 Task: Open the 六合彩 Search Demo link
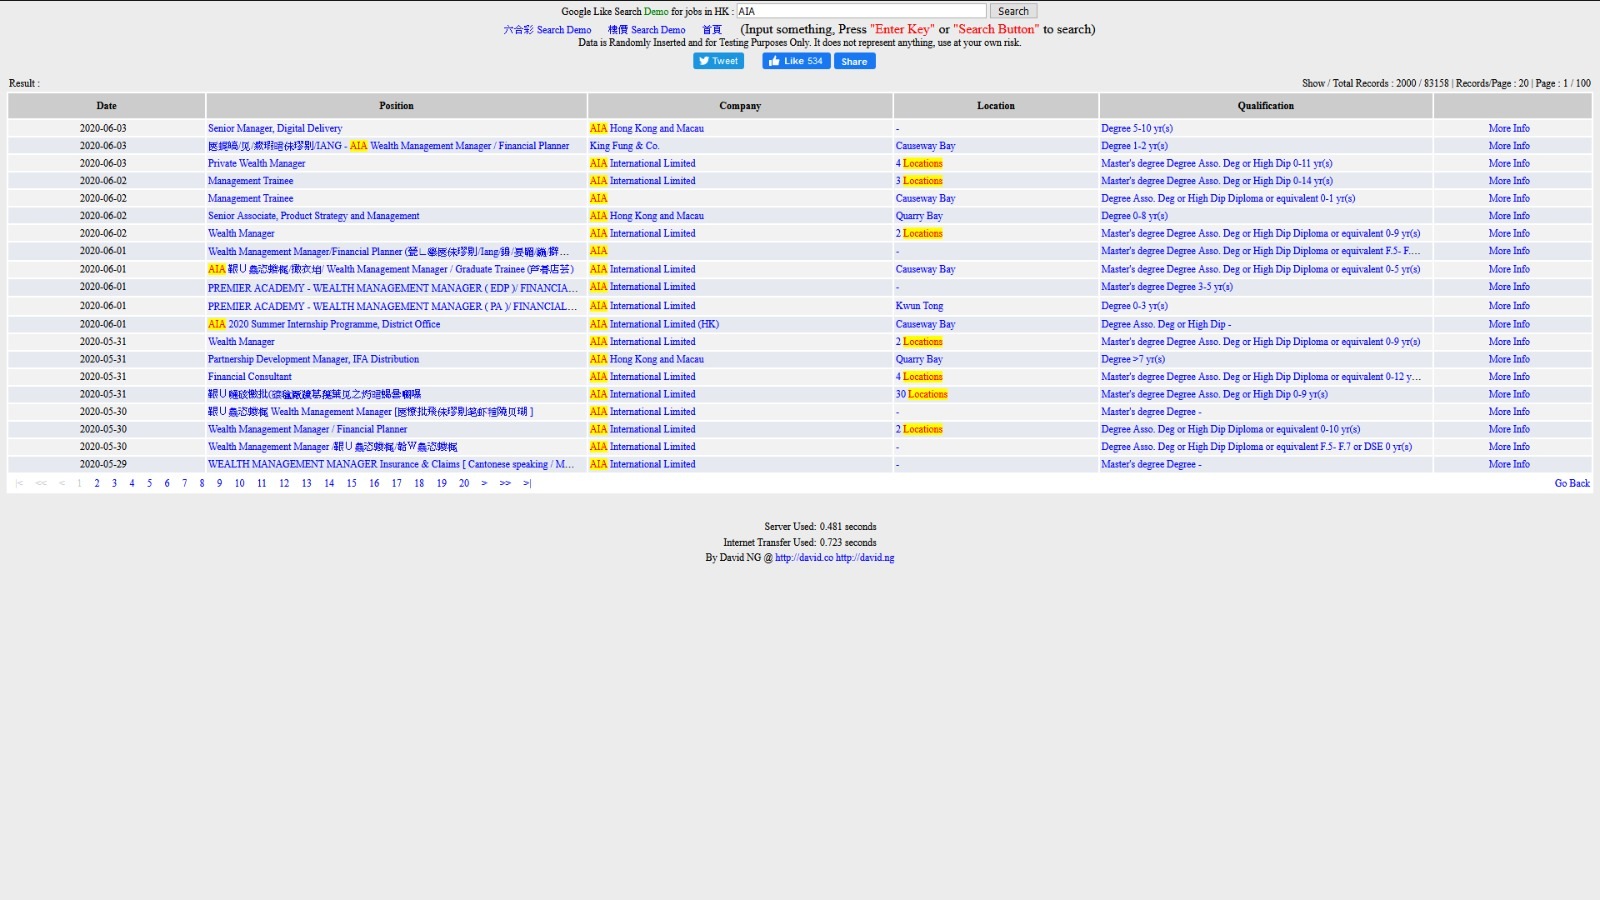point(547,30)
